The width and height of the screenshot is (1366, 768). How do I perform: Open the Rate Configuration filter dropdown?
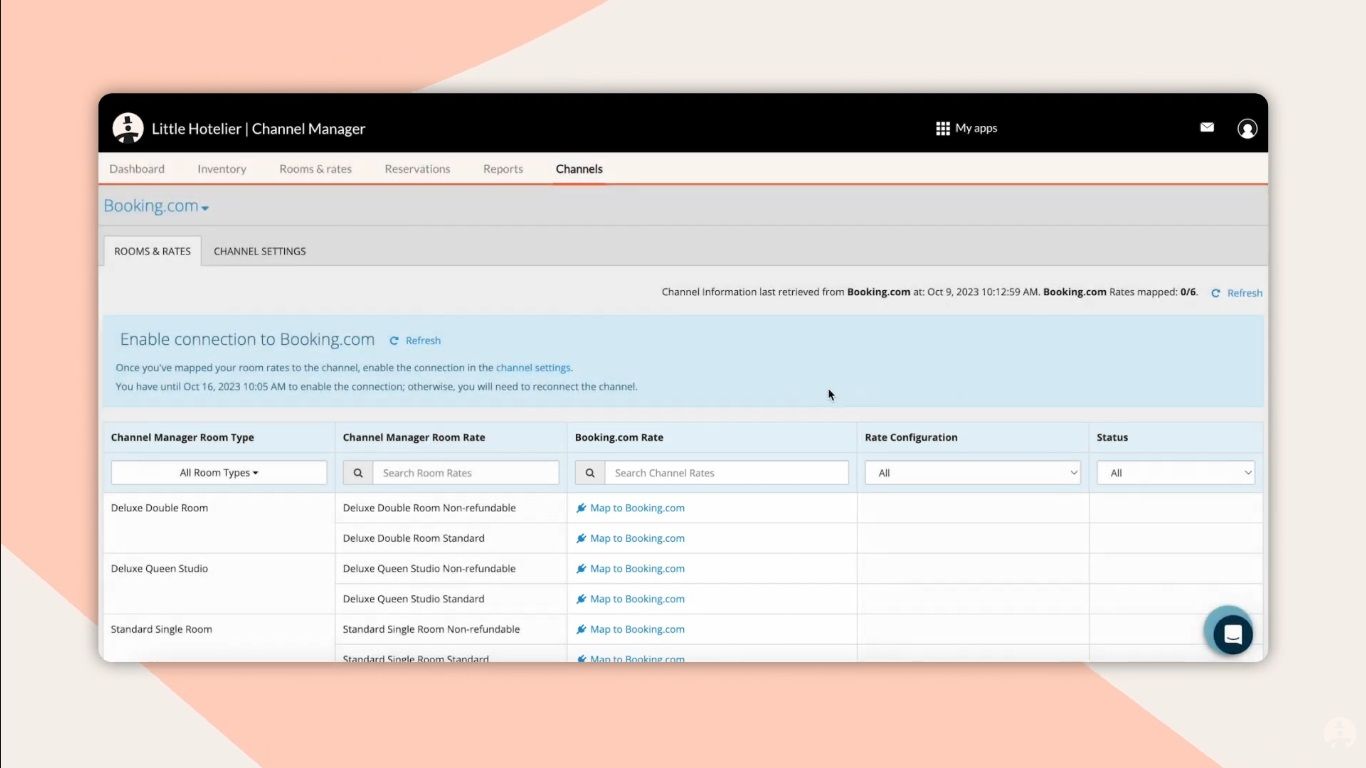pos(973,473)
